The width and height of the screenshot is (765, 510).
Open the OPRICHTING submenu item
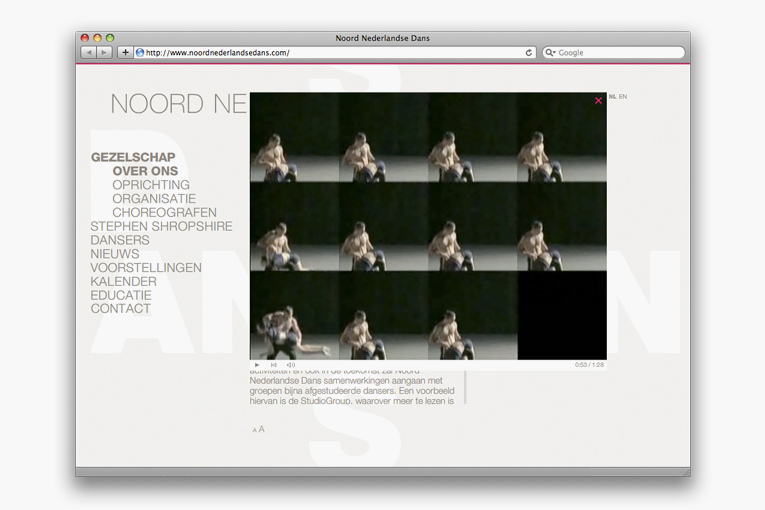(x=151, y=185)
